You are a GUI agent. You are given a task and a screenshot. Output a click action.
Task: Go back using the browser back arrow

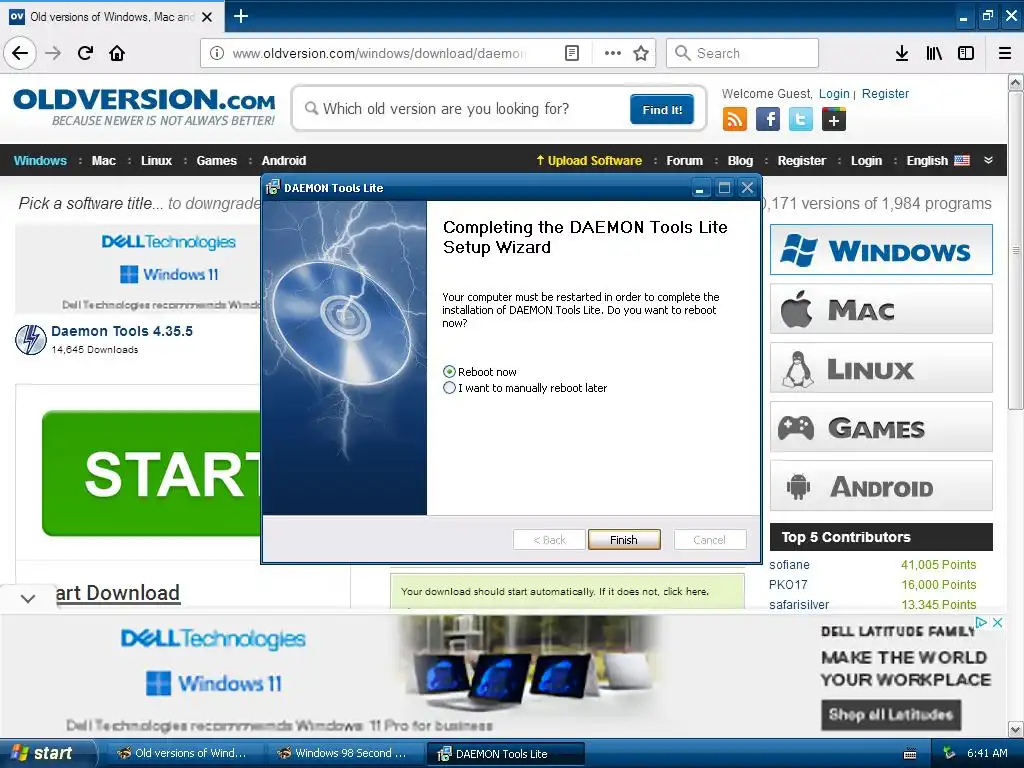point(20,53)
